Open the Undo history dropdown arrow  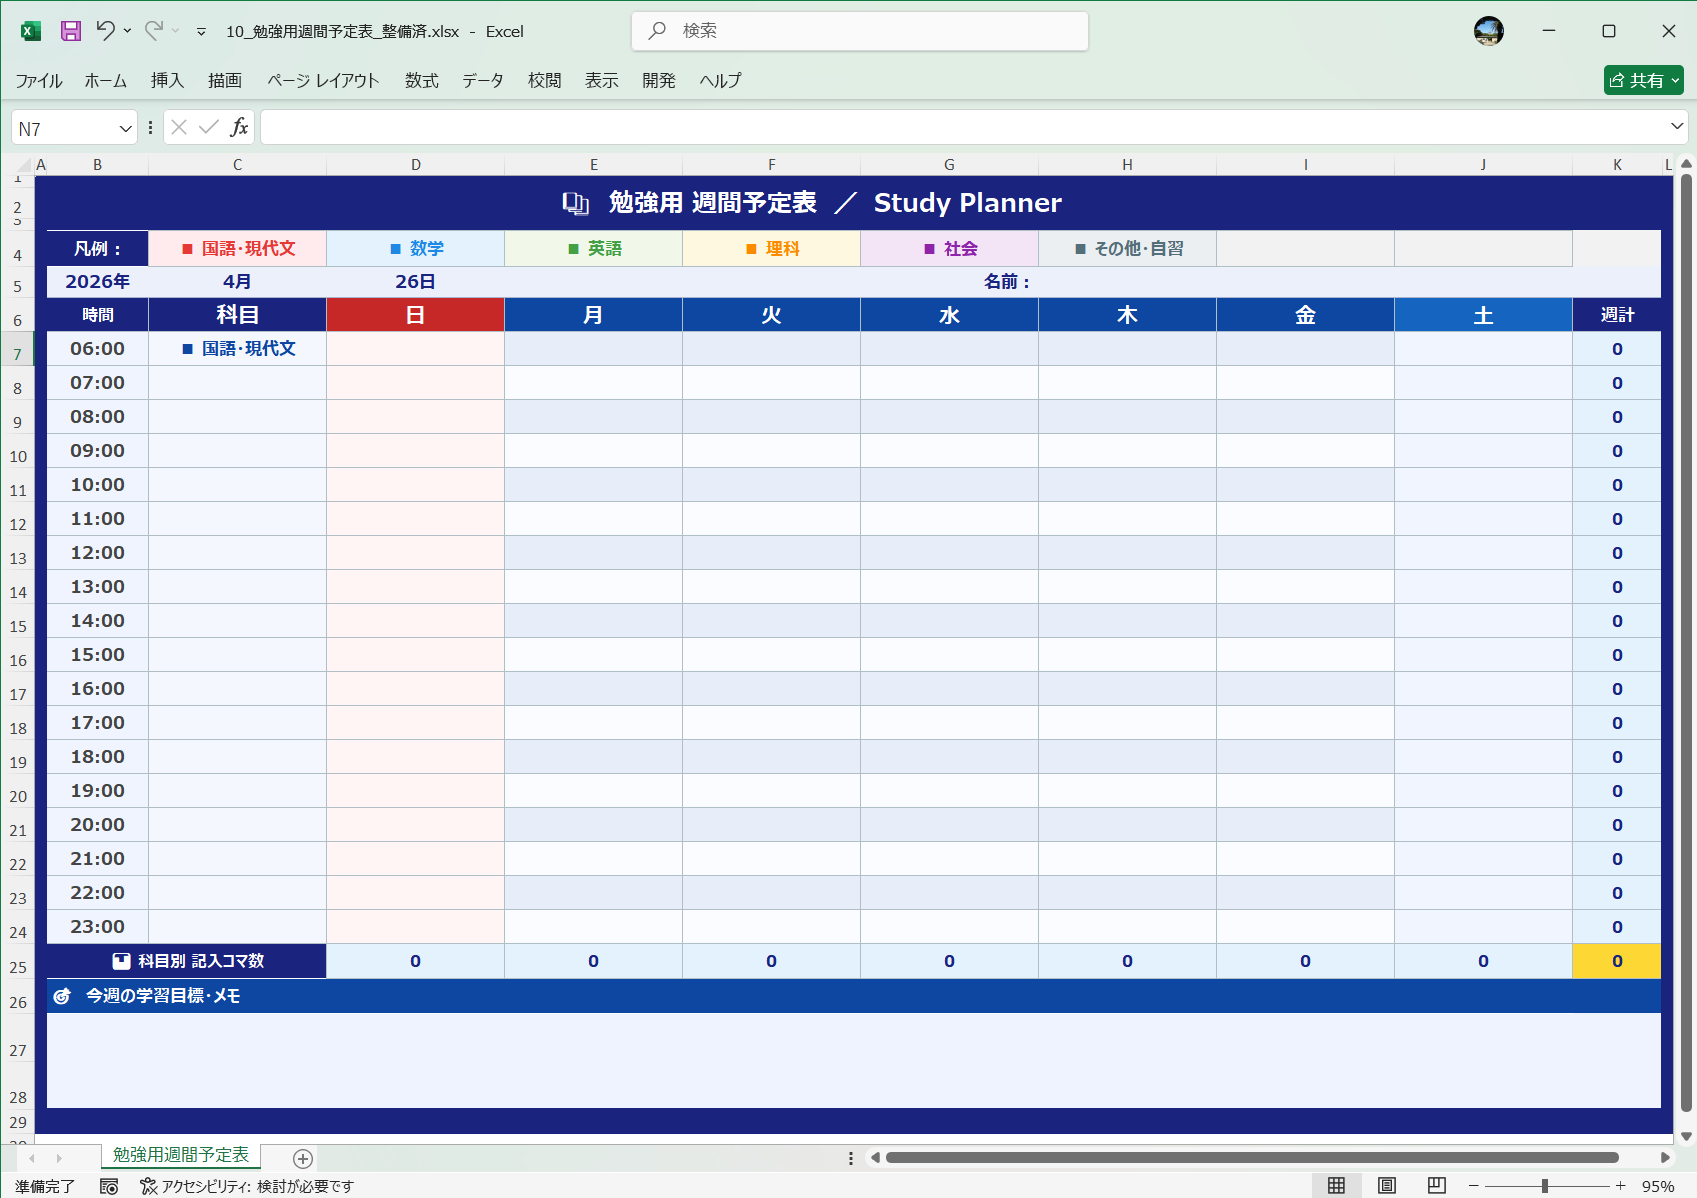point(127,31)
